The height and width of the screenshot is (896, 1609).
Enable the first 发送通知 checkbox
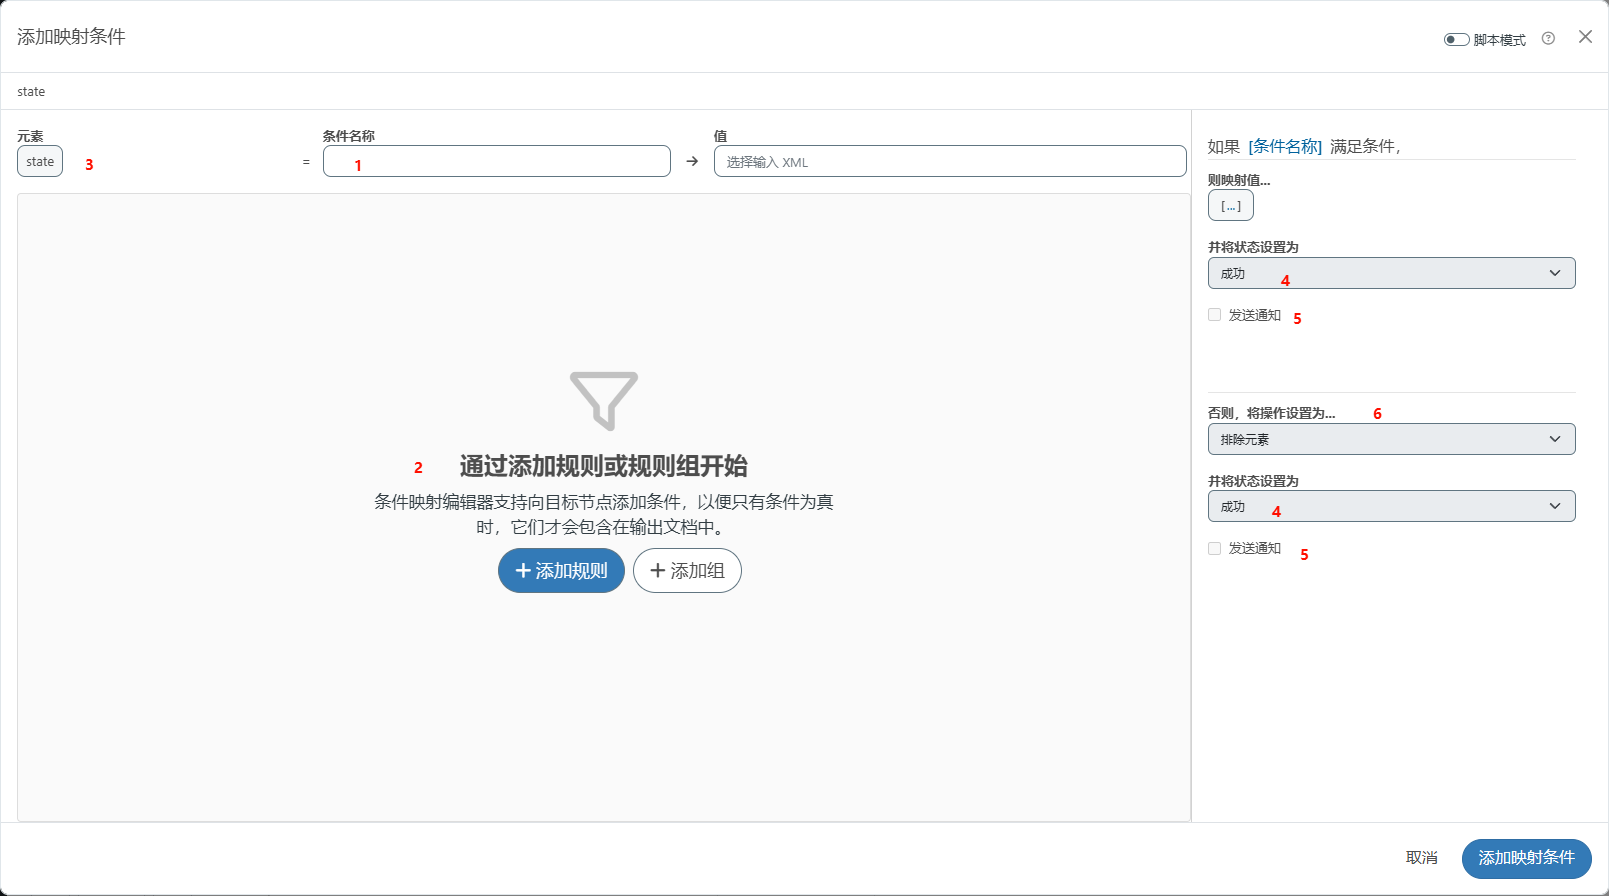click(x=1215, y=315)
